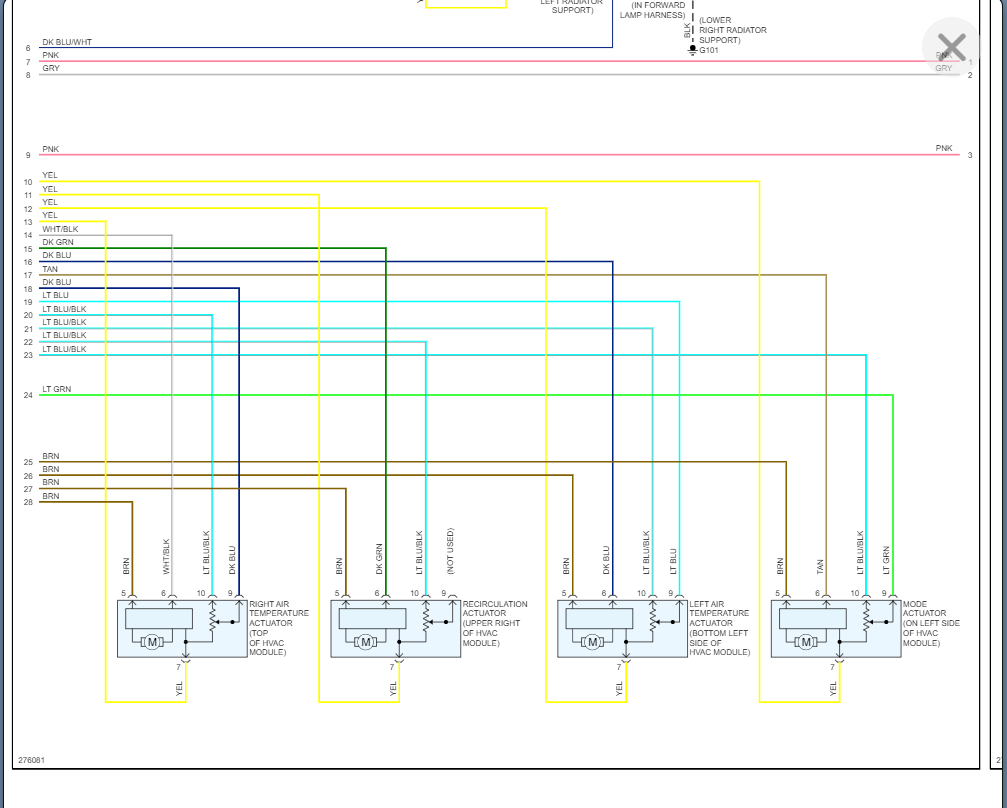Click the NOT USED pin label on Recirculation Actuator

pos(450,551)
